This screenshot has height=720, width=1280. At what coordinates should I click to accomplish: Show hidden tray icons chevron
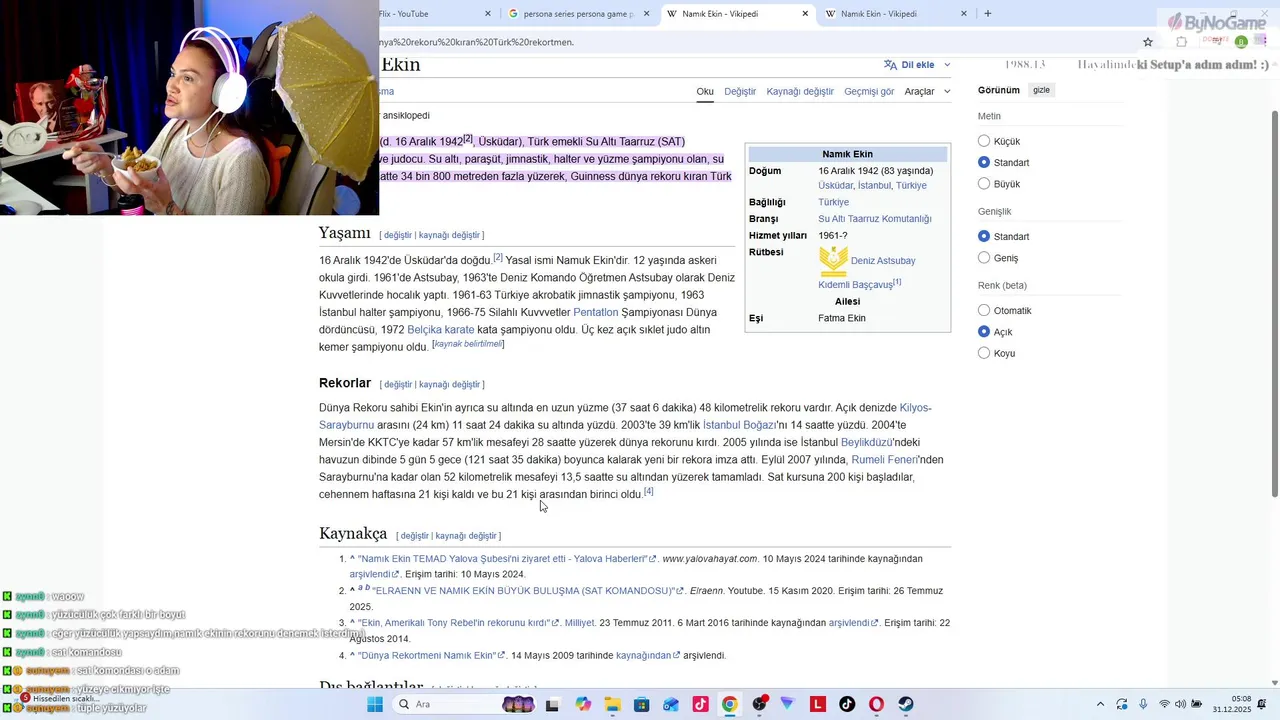click(1100, 704)
